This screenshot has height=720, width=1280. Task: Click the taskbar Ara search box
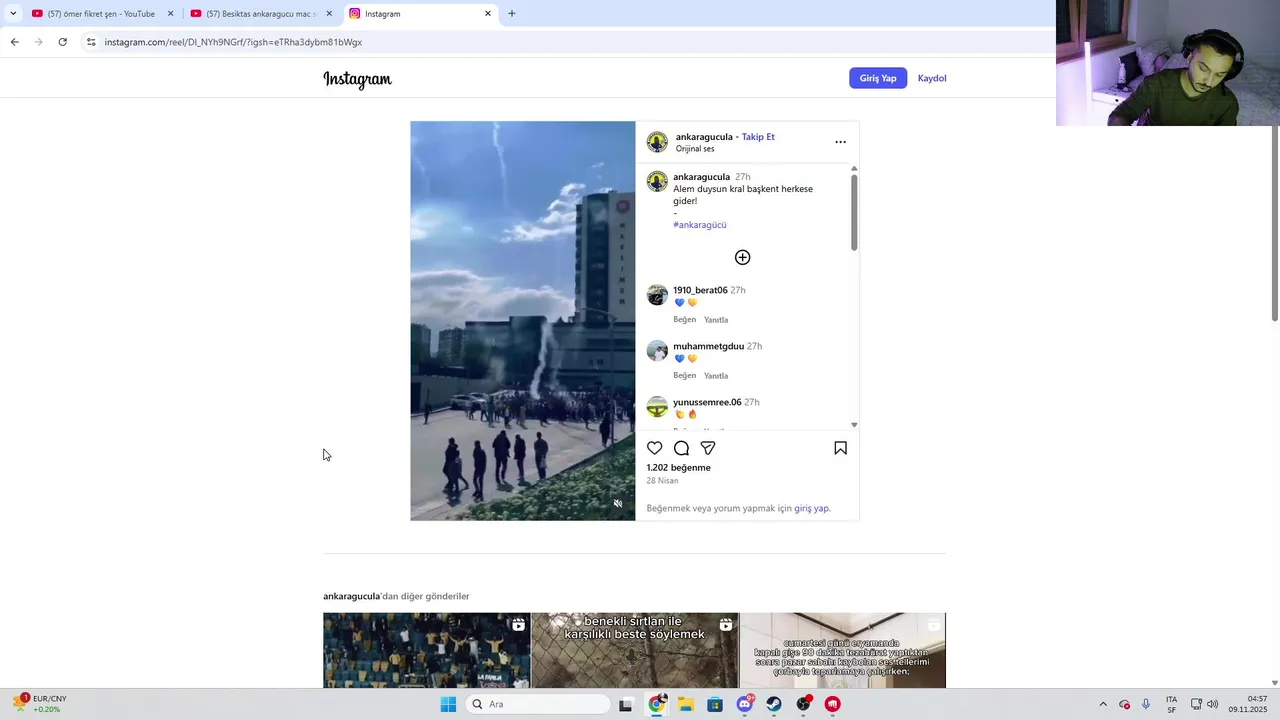[538, 704]
